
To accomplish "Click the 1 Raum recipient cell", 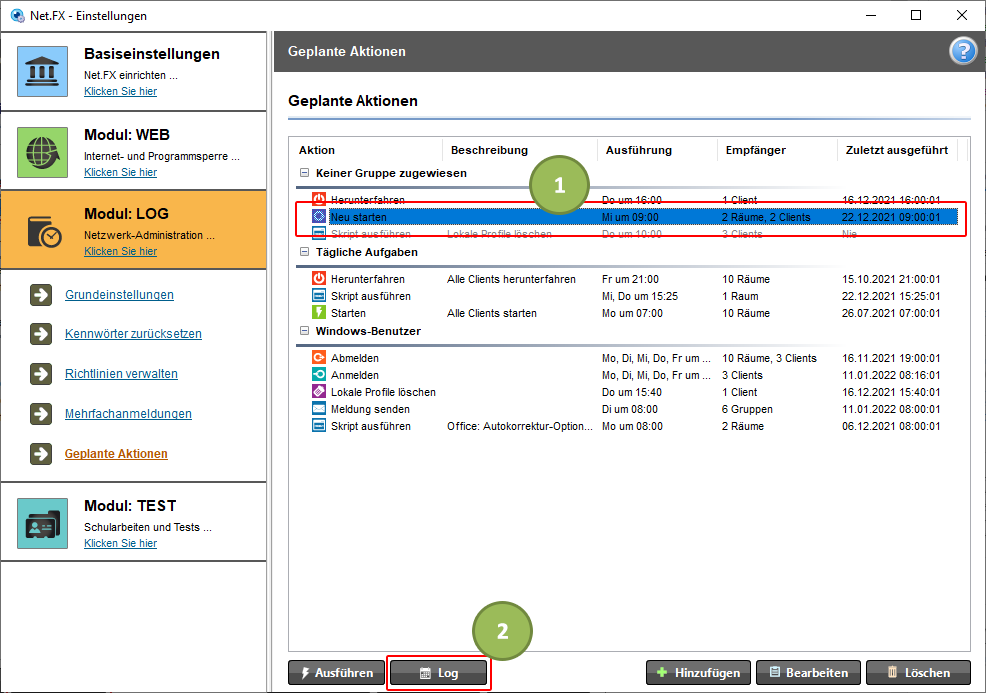I will click(x=740, y=296).
